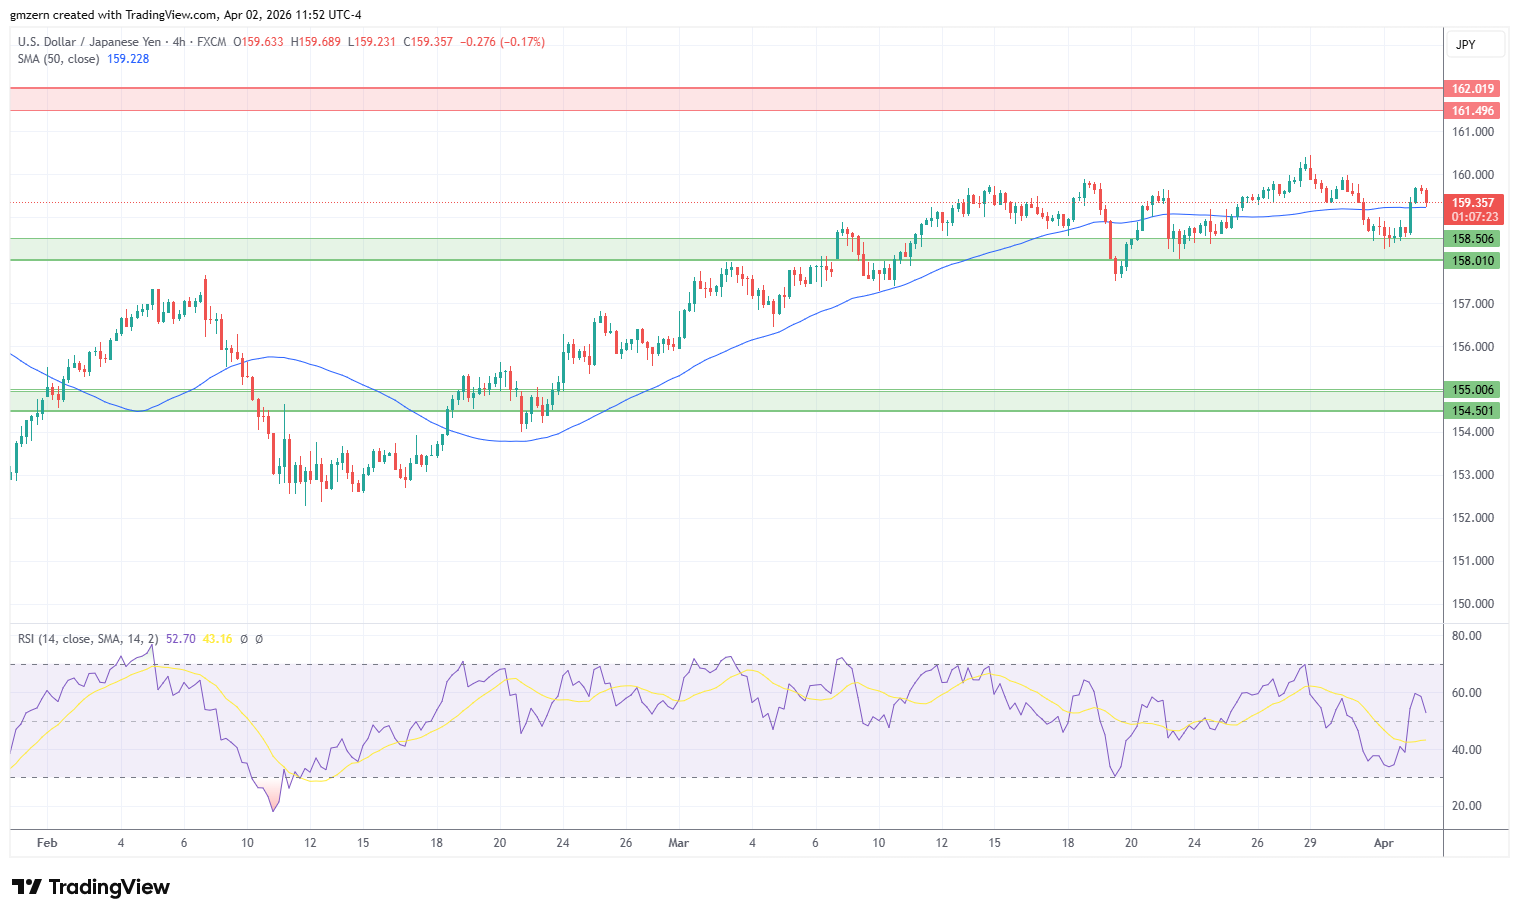Select the low price L159.231
Screen dimensions: 1519x917
372,42
